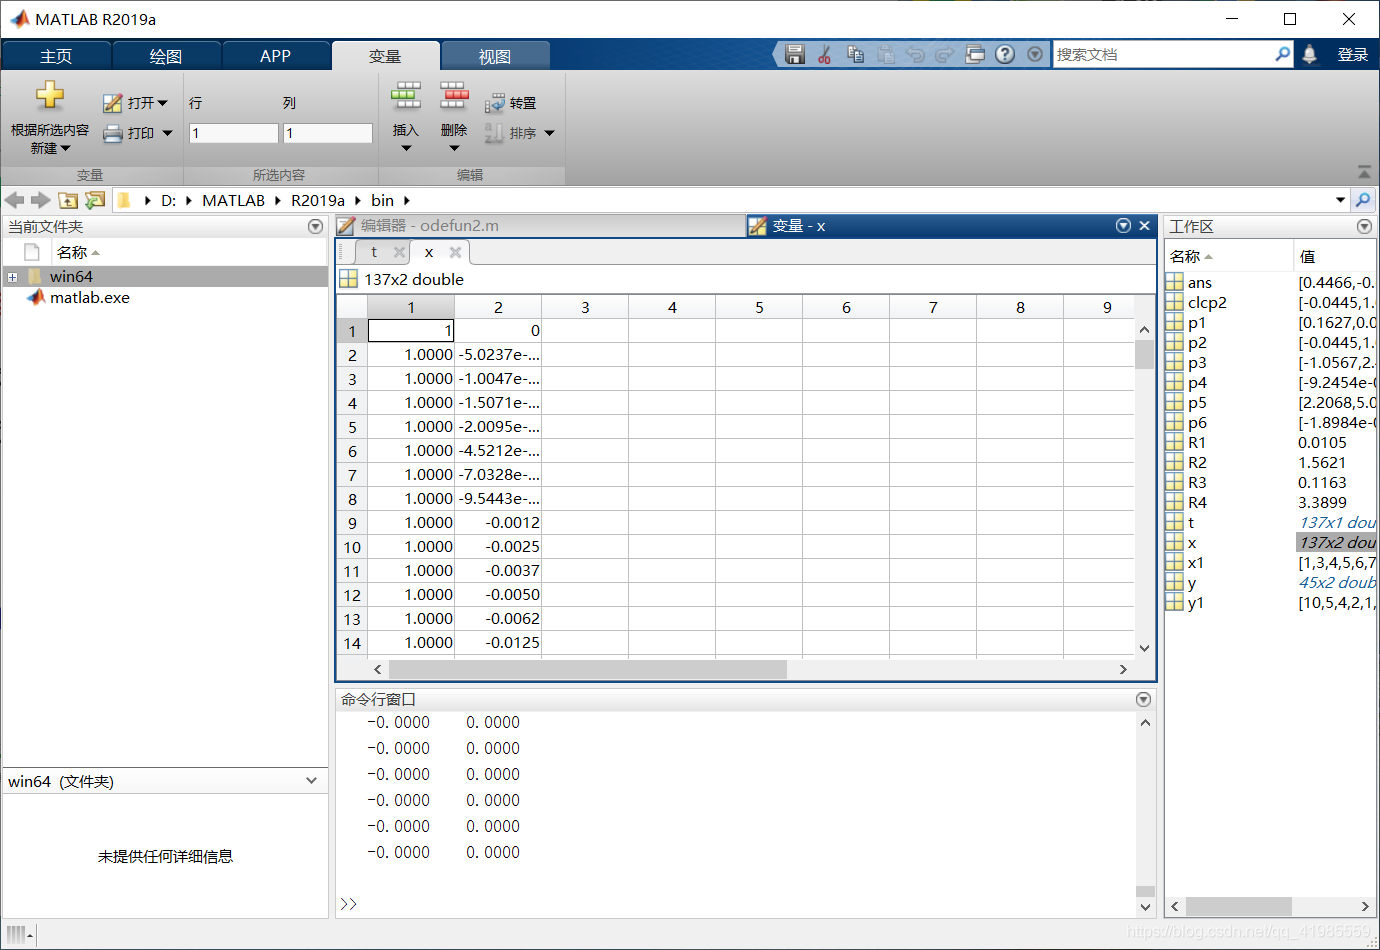The width and height of the screenshot is (1380, 950).
Task: Open the APP ribbon tab
Action: 276,56
